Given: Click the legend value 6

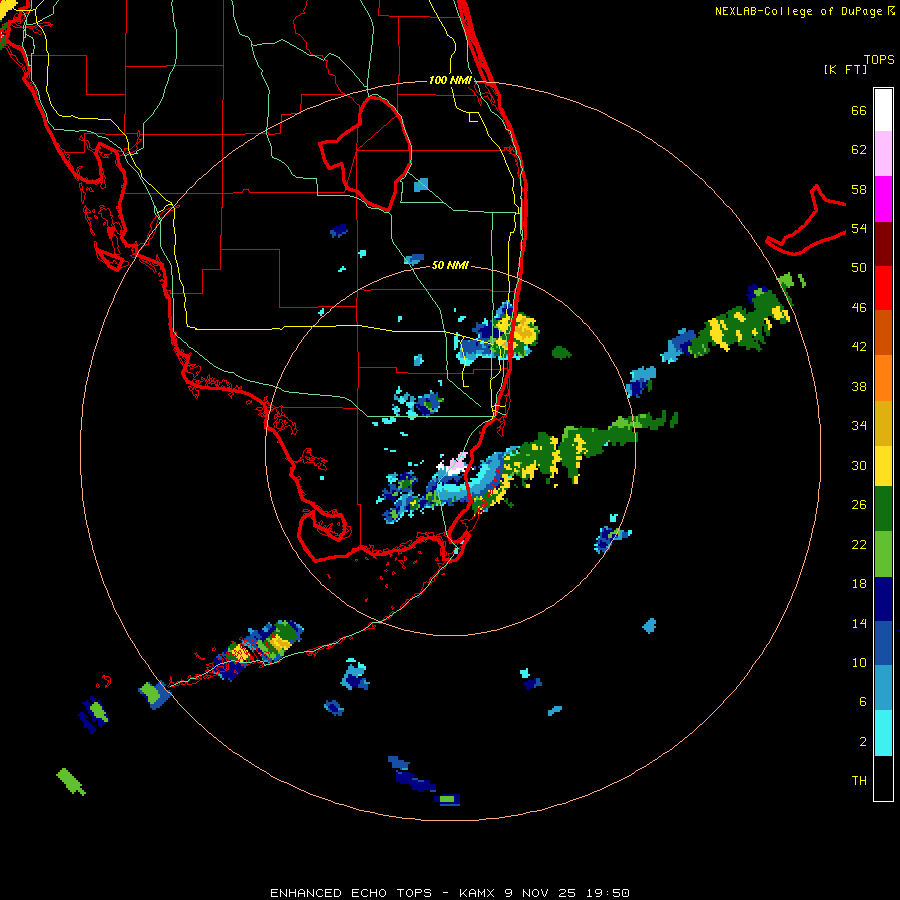Looking at the screenshot, I should [863, 701].
